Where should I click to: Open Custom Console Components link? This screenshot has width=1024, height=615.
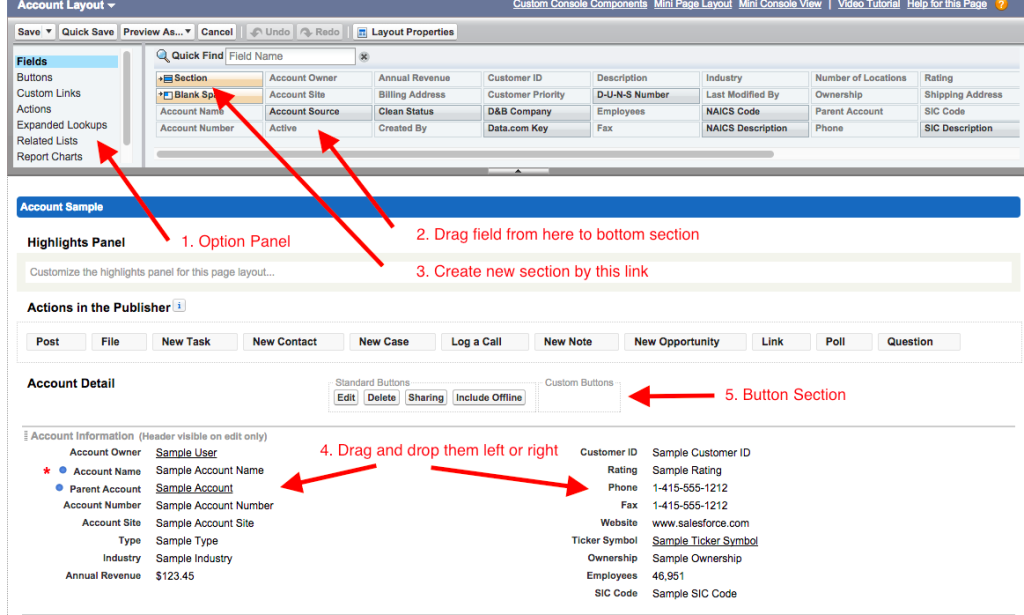coord(580,4)
